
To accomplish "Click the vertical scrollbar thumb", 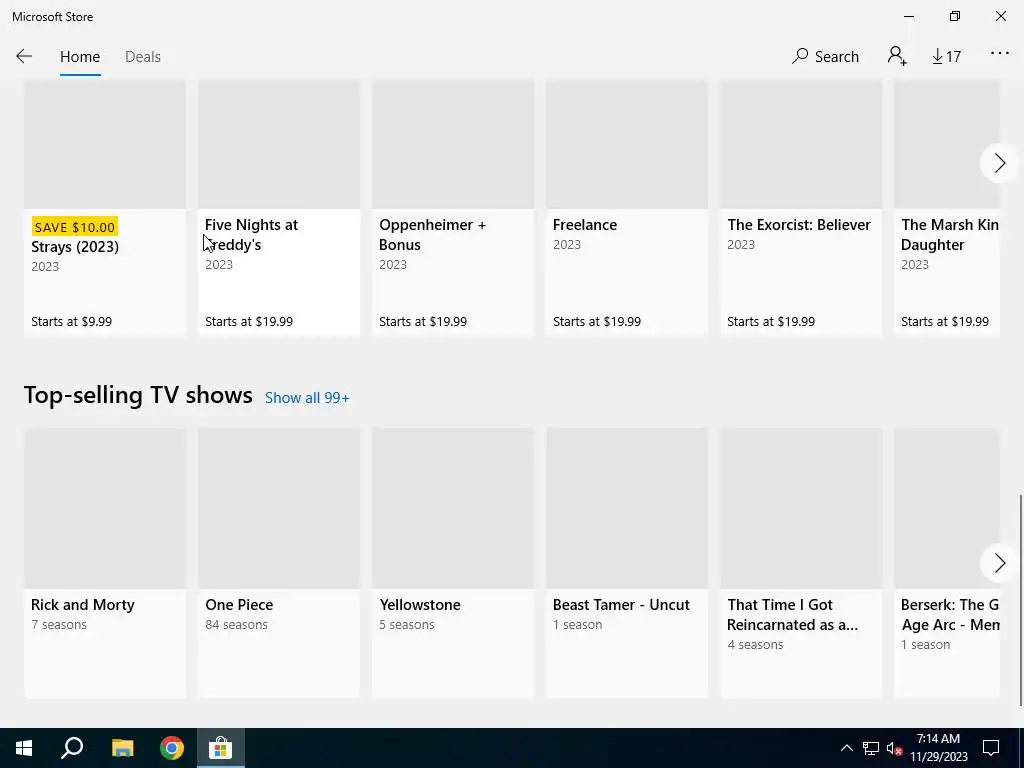I will tap(1021, 600).
